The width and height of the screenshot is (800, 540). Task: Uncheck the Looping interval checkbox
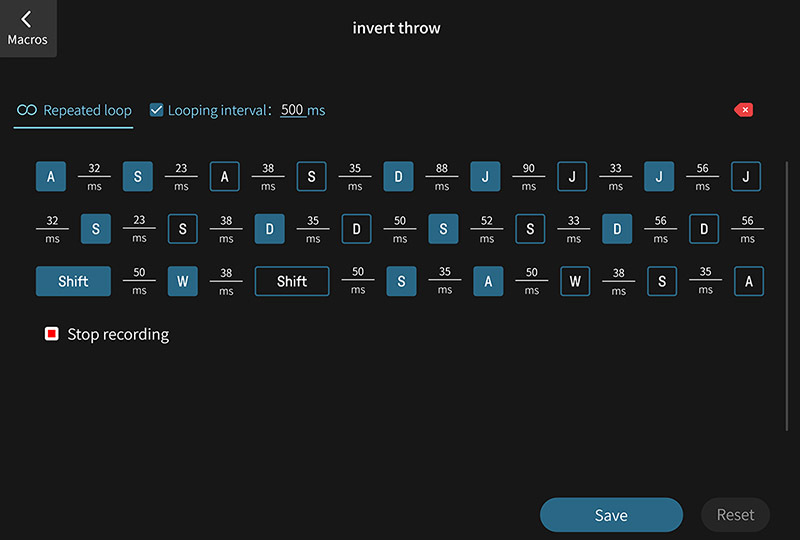click(x=156, y=110)
